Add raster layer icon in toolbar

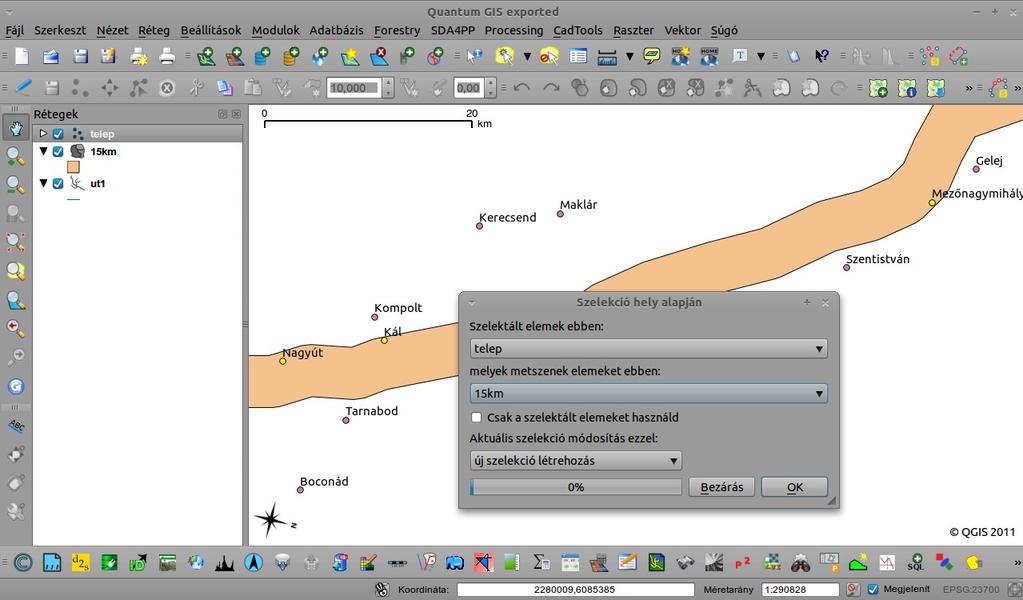[235, 56]
